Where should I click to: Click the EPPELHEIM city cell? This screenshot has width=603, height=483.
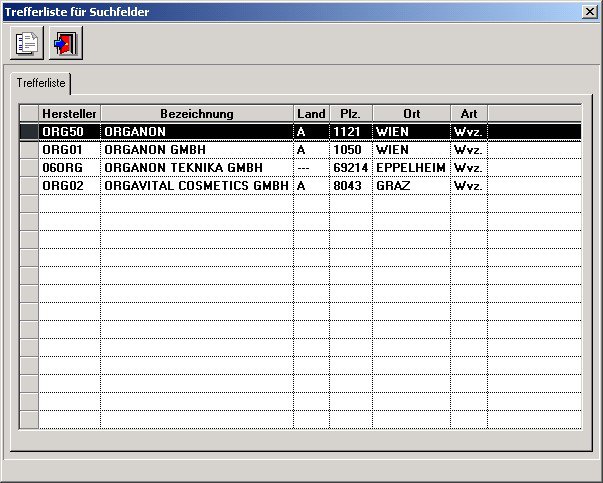click(x=411, y=168)
